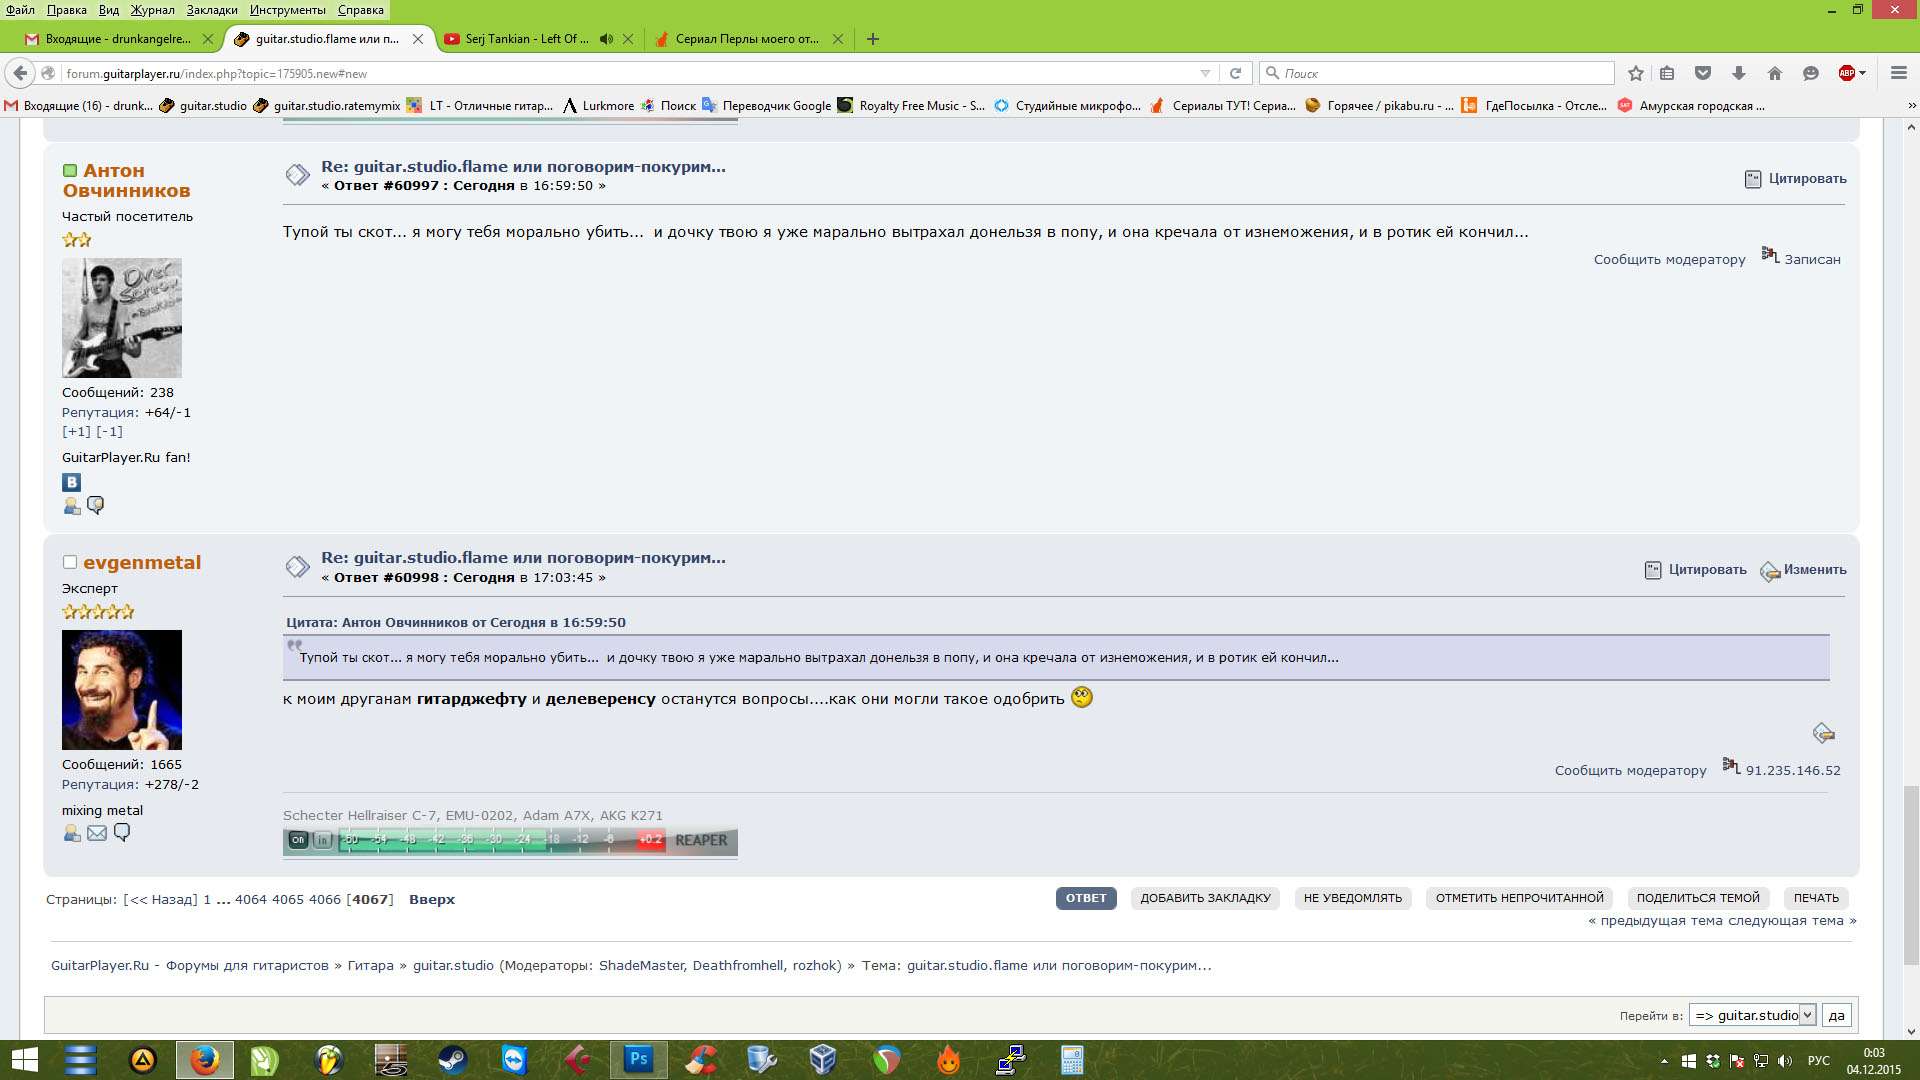Viewport: 1920px width, 1080px height.
Task: Reload the page with refresh icon
Action: 1235,73
